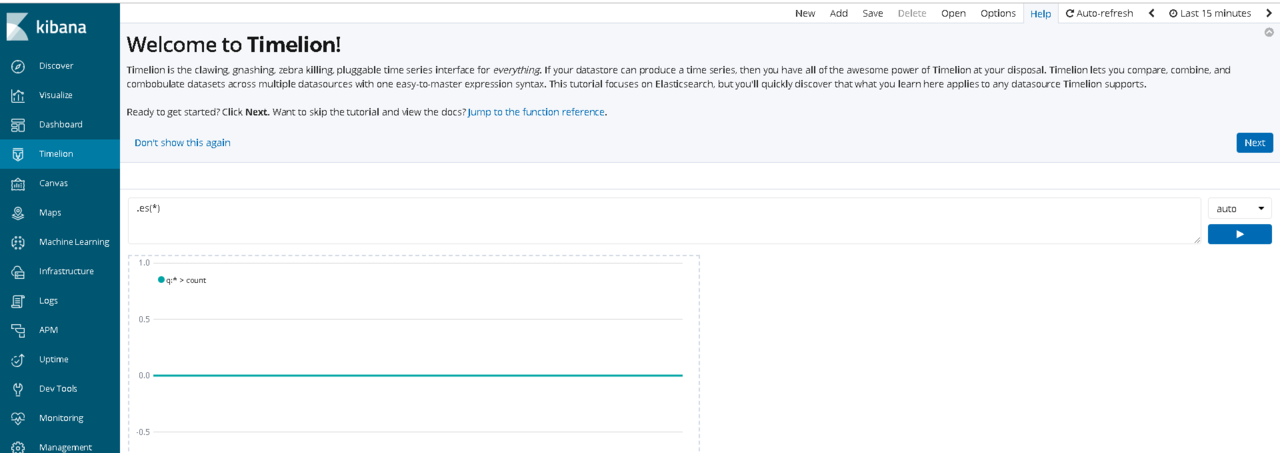Follow Jump to the function reference link
The height and width of the screenshot is (453, 1280).
[x=536, y=112]
